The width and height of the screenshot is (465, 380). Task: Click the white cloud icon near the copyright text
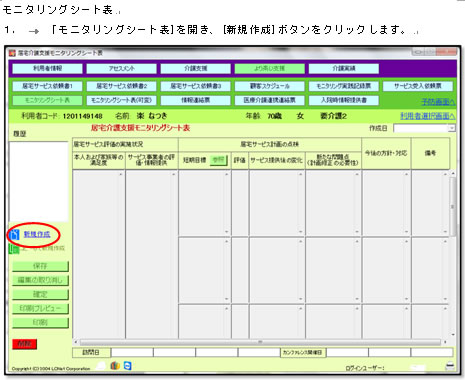[x=102, y=366]
